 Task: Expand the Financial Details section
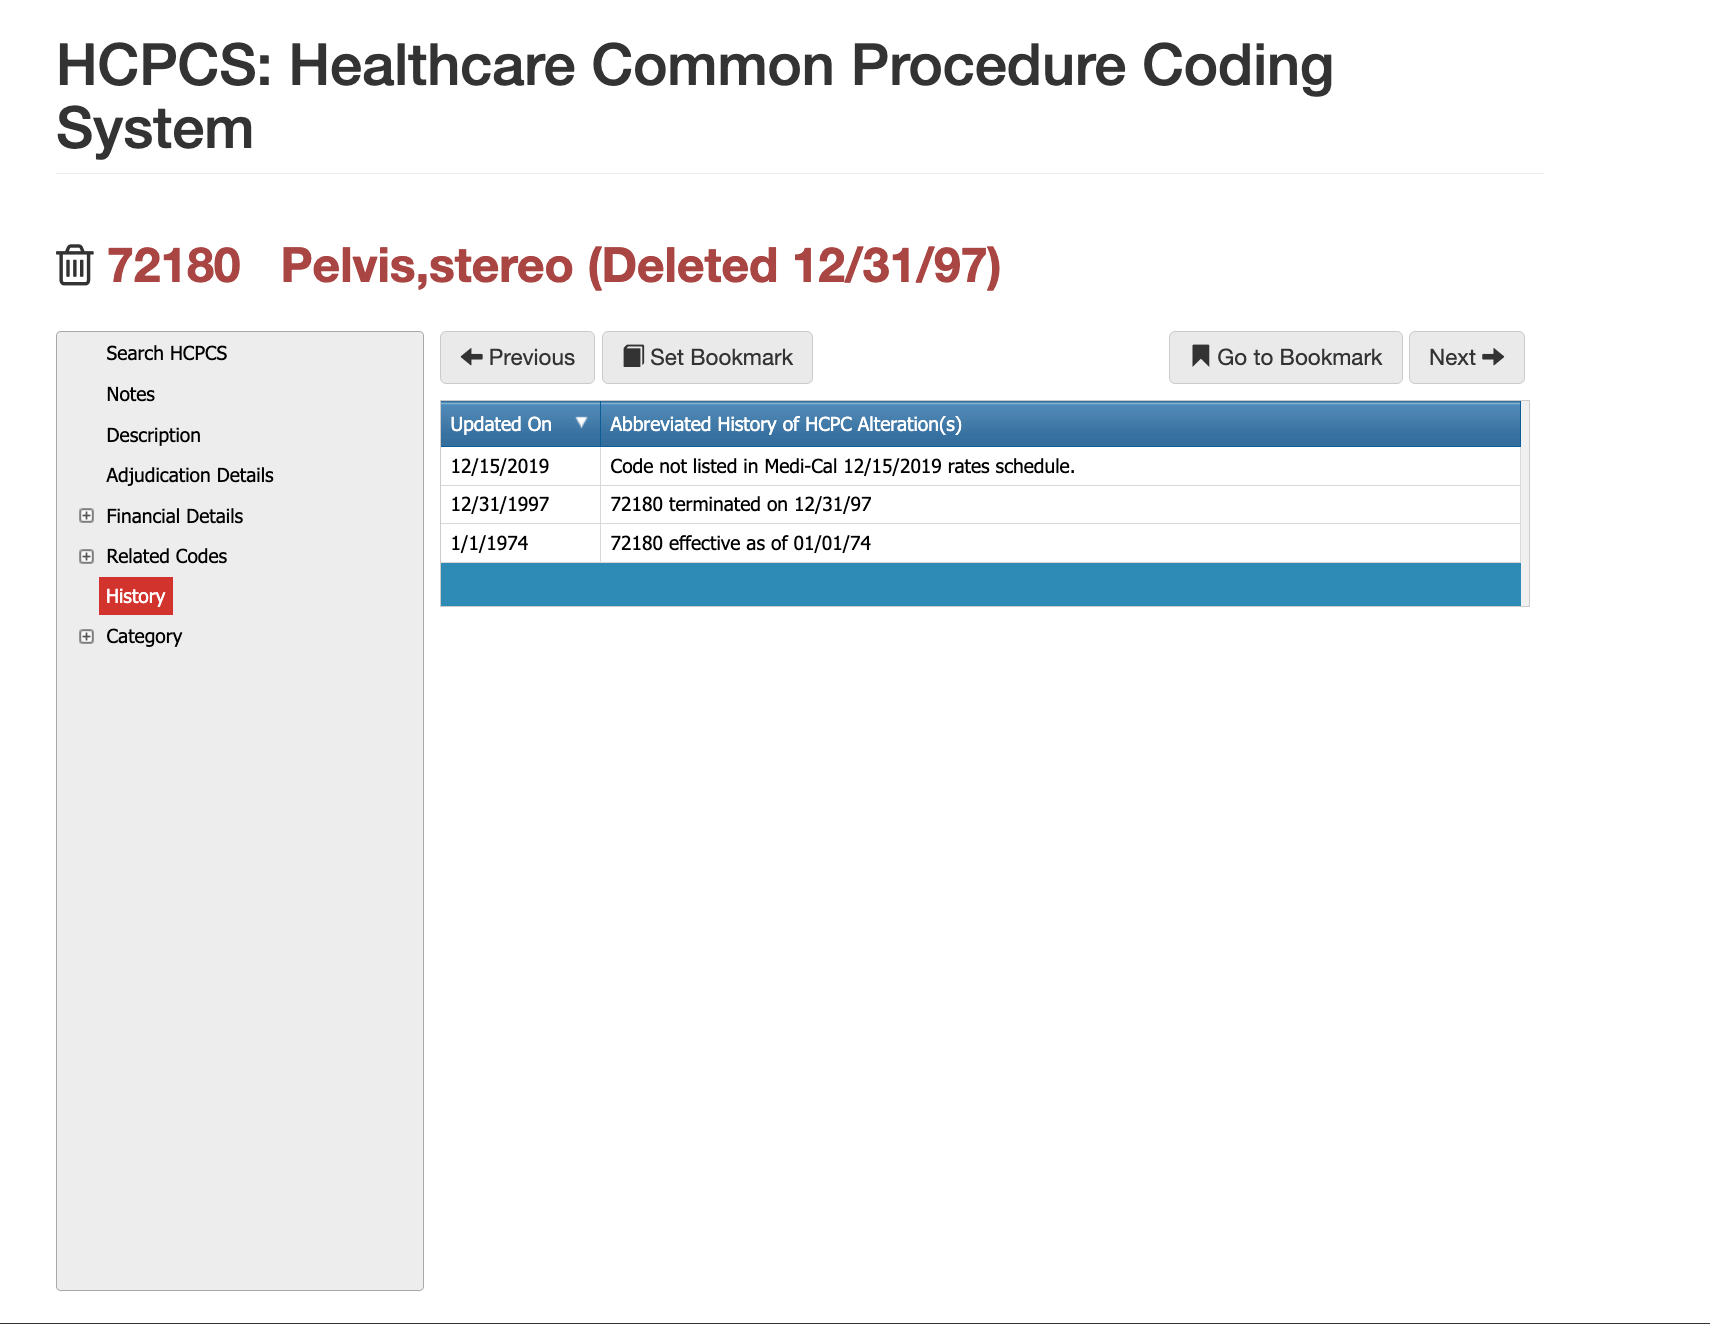[86, 515]
